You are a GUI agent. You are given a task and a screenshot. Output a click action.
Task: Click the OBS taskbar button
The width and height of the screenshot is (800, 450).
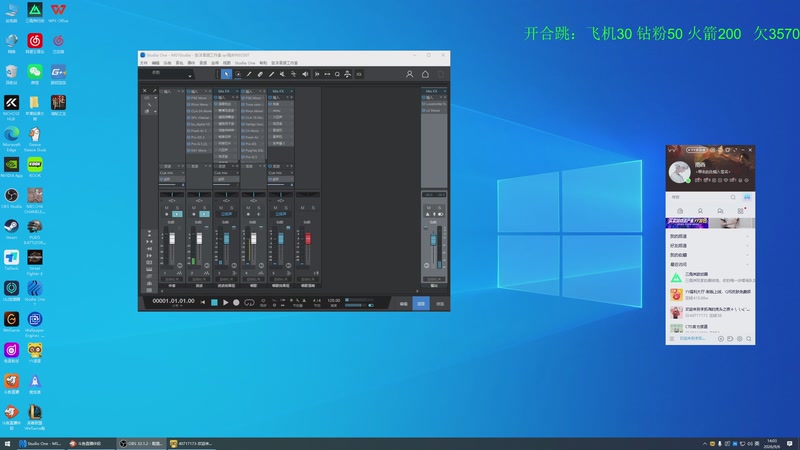pyautogui.click(x=141, y=444)
